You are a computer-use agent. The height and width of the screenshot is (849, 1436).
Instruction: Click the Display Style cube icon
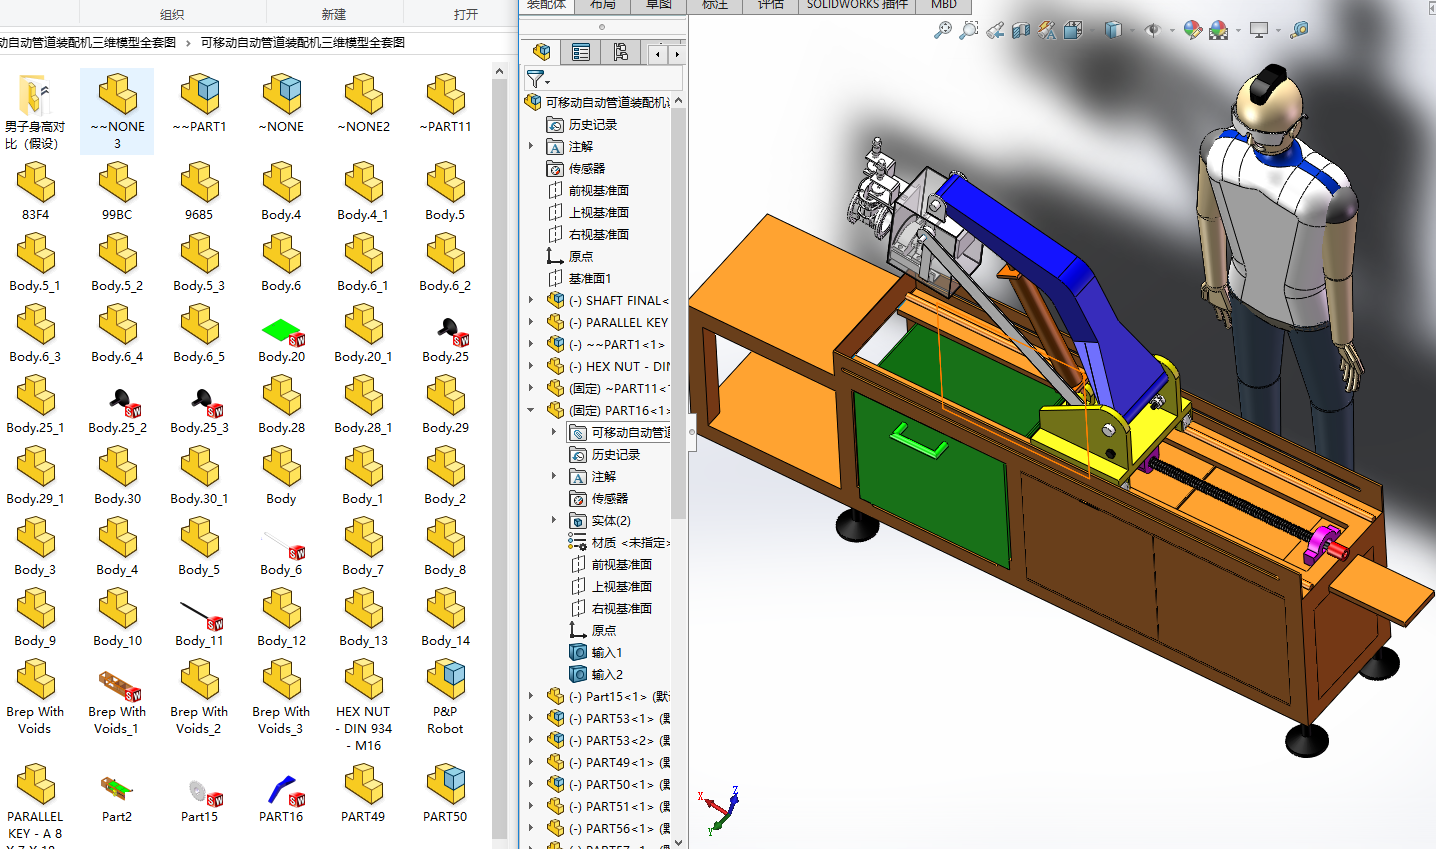(x=1113, y=30)
